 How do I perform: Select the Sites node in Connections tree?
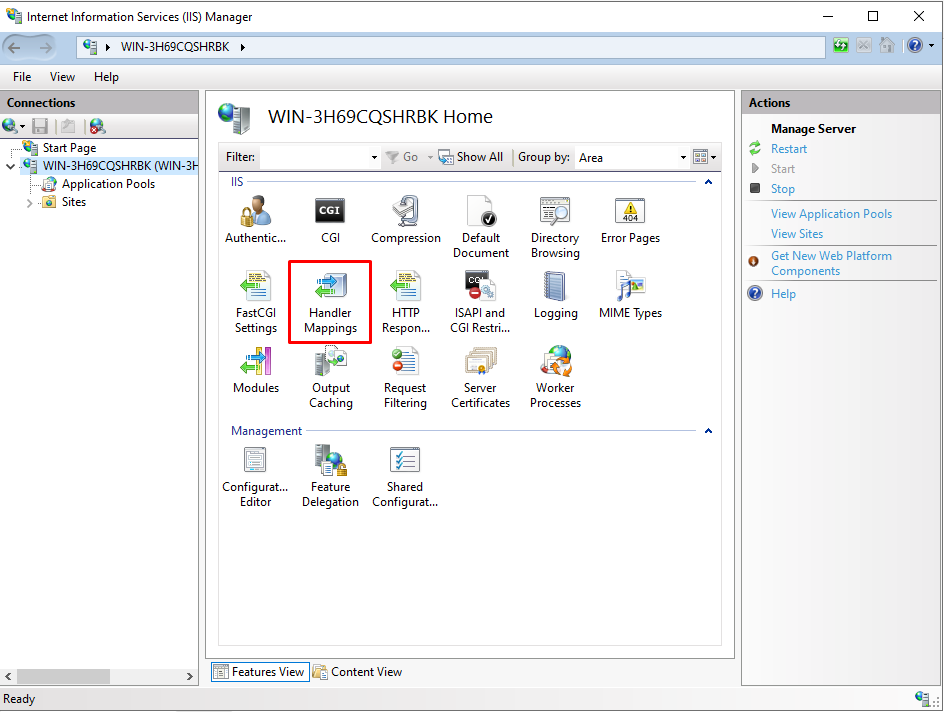pyautogui.click(x=74, y=202)
